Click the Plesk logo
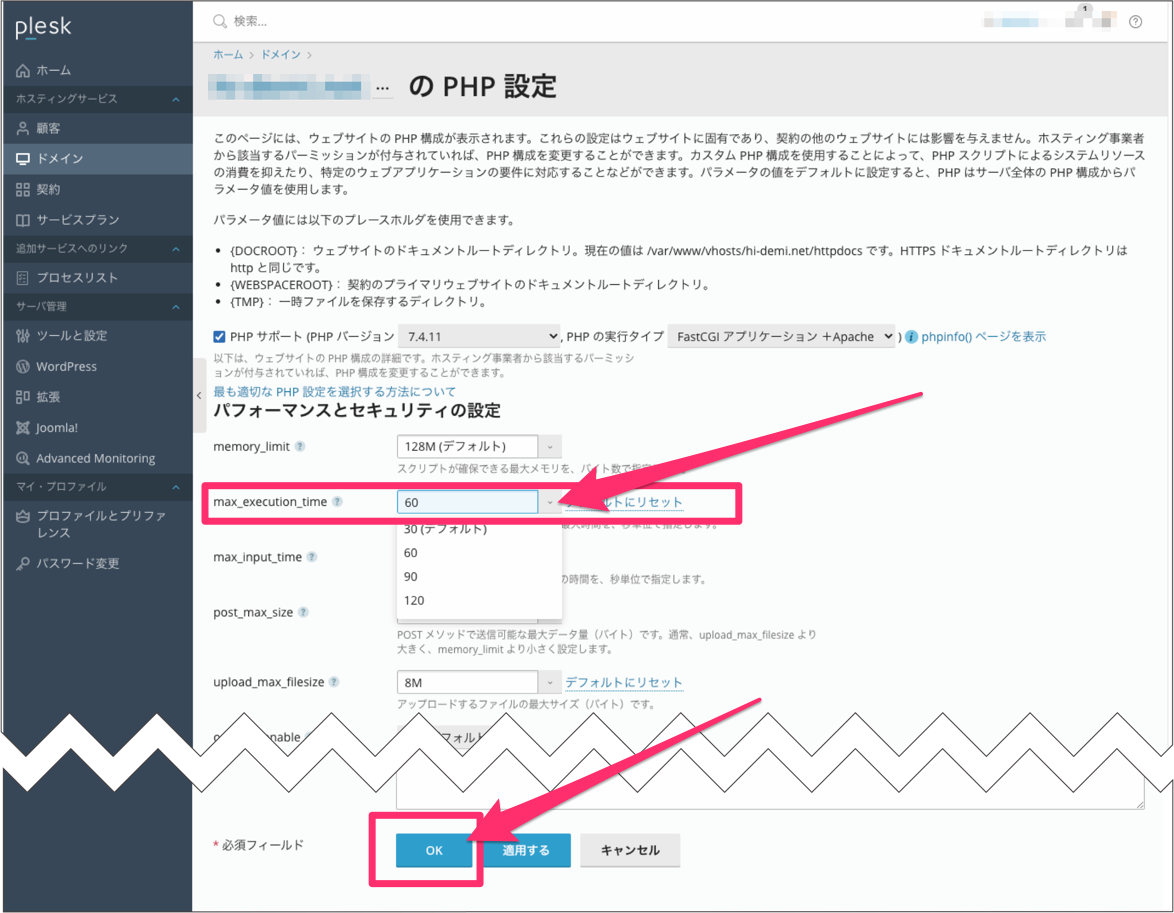The image size is (1174, 913). click(x=43, y=28)
